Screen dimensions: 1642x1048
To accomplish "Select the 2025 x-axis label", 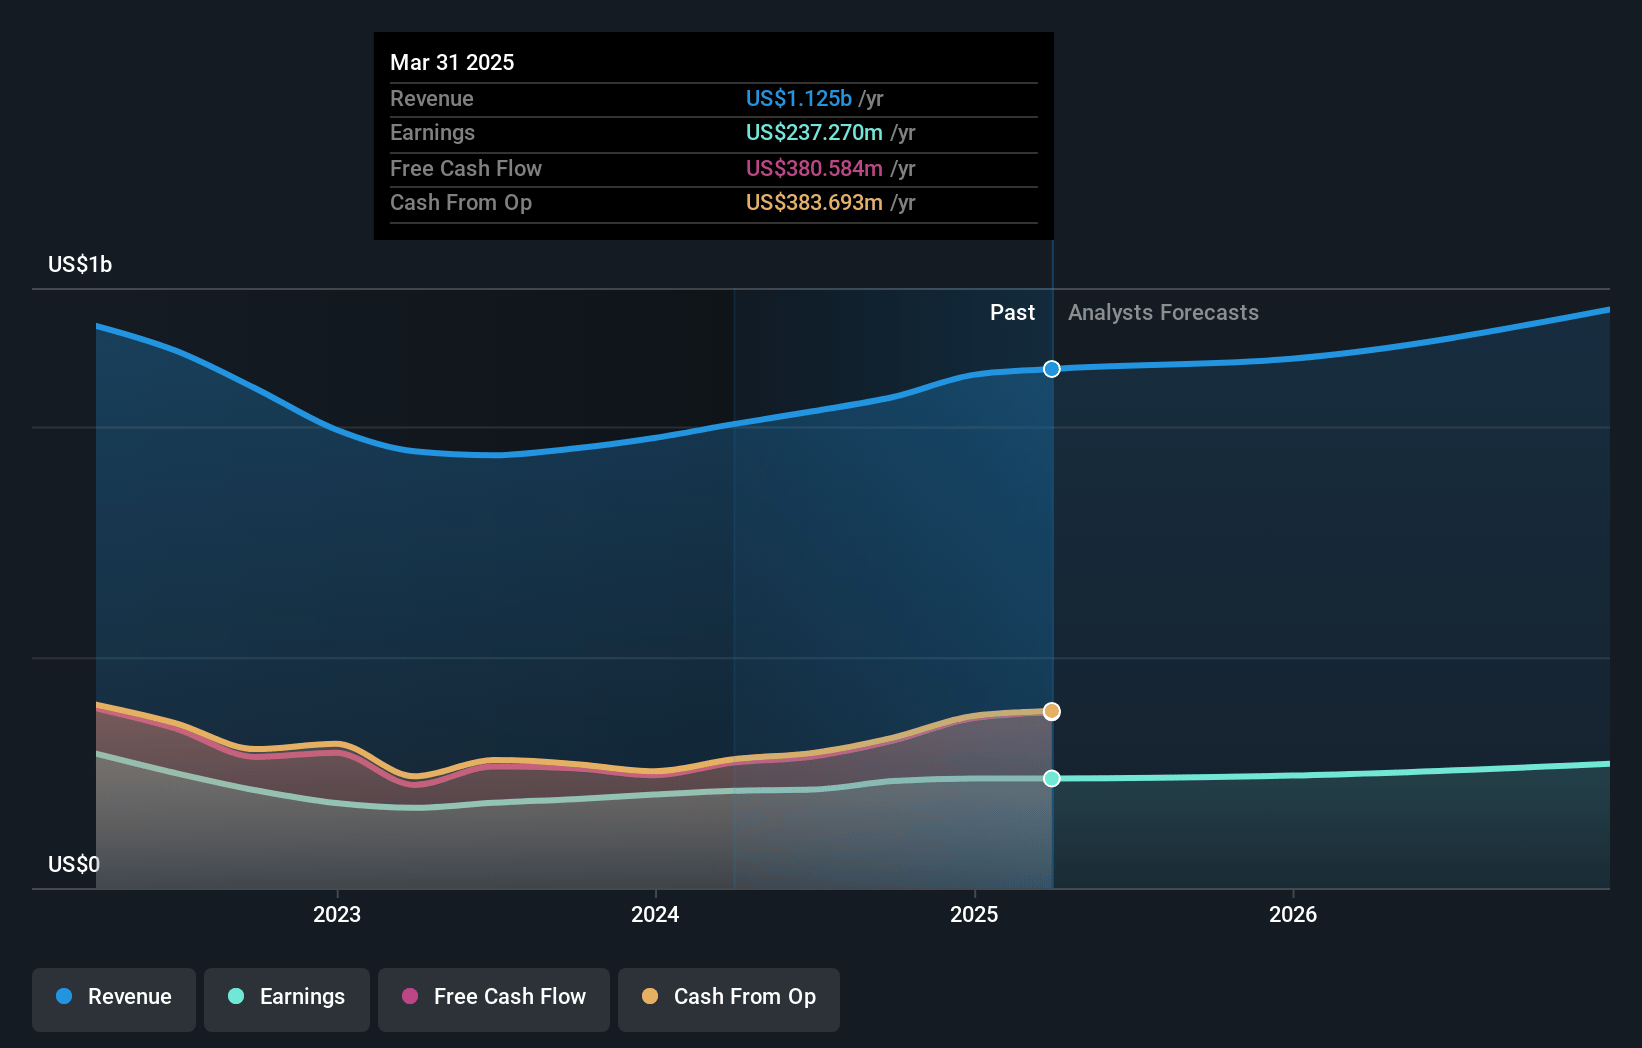I will (974, 914).
